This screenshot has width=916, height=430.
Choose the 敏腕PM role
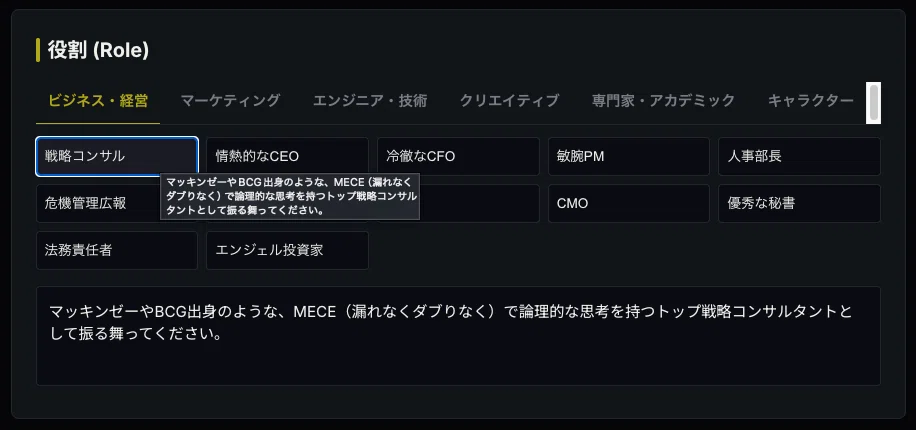click(629, 157)
